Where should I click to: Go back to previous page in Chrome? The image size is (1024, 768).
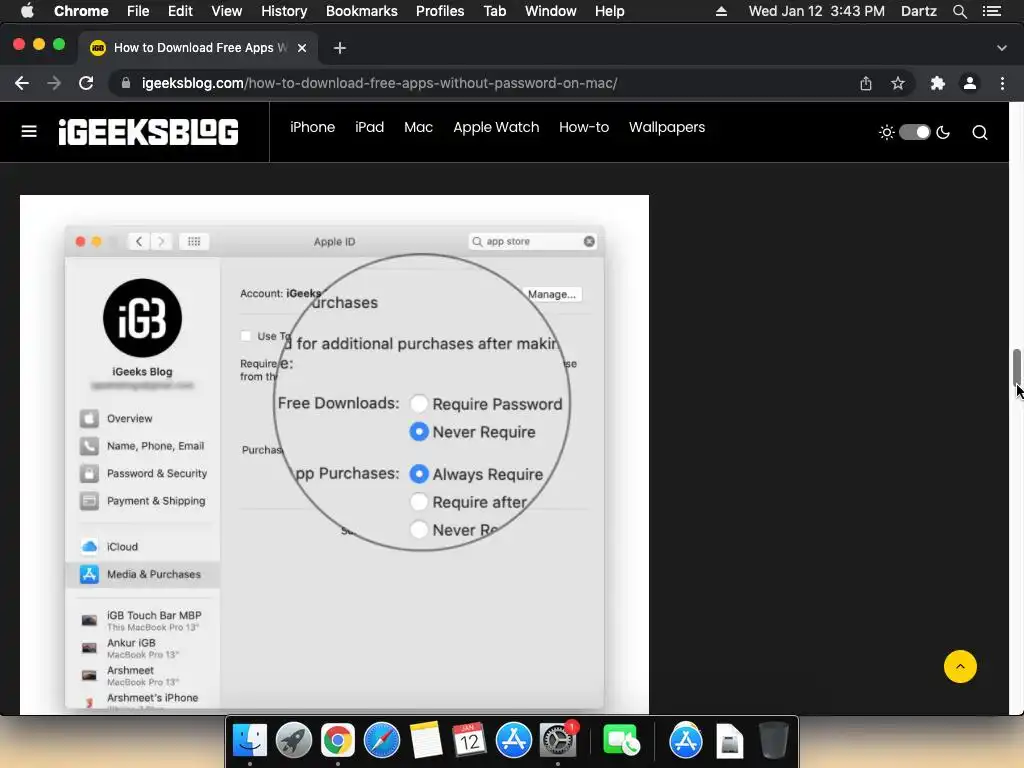click(22, 83)
